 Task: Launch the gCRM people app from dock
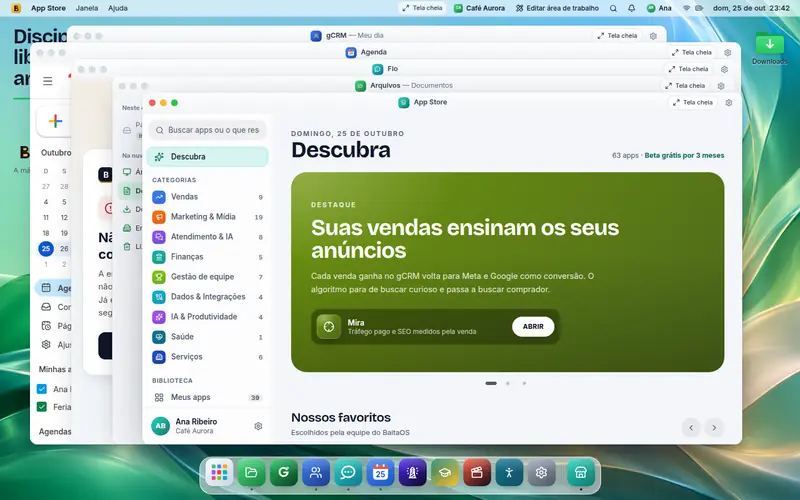click(316, 472)
